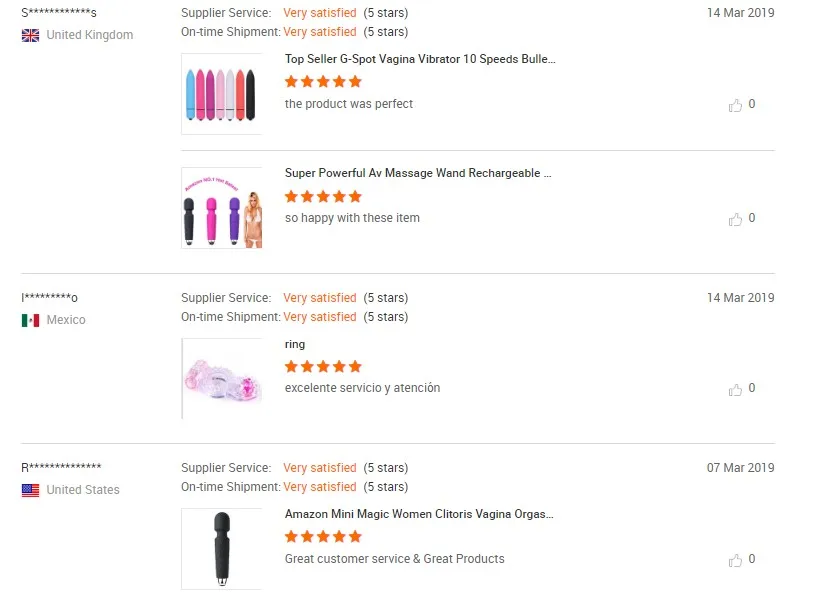Click star rating under "ring" product
Viewport: 826px width, 607px height.
pos(323,367)
